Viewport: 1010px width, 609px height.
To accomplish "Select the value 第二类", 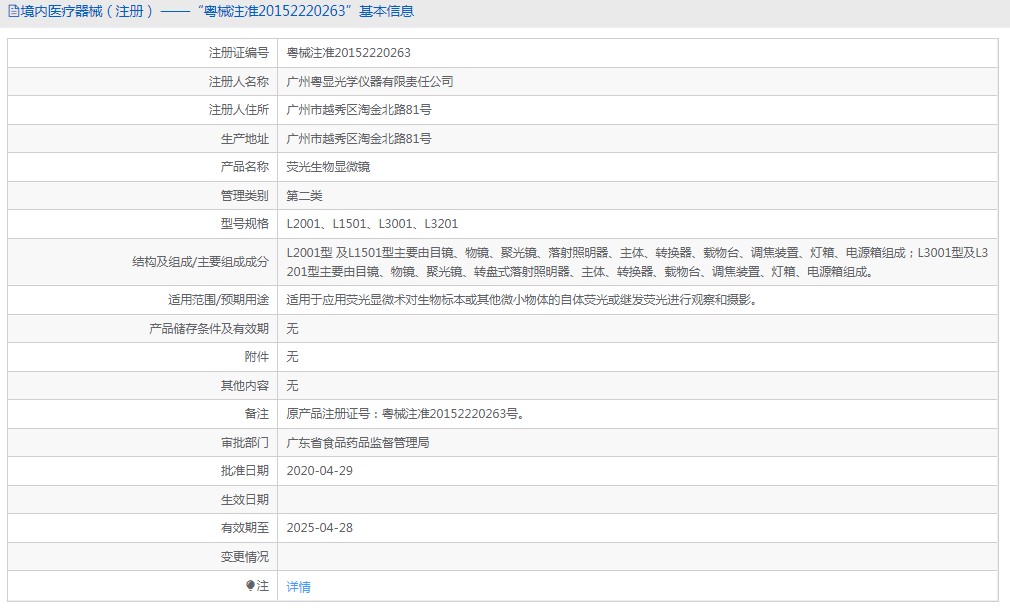I will (x=304, y=195).
